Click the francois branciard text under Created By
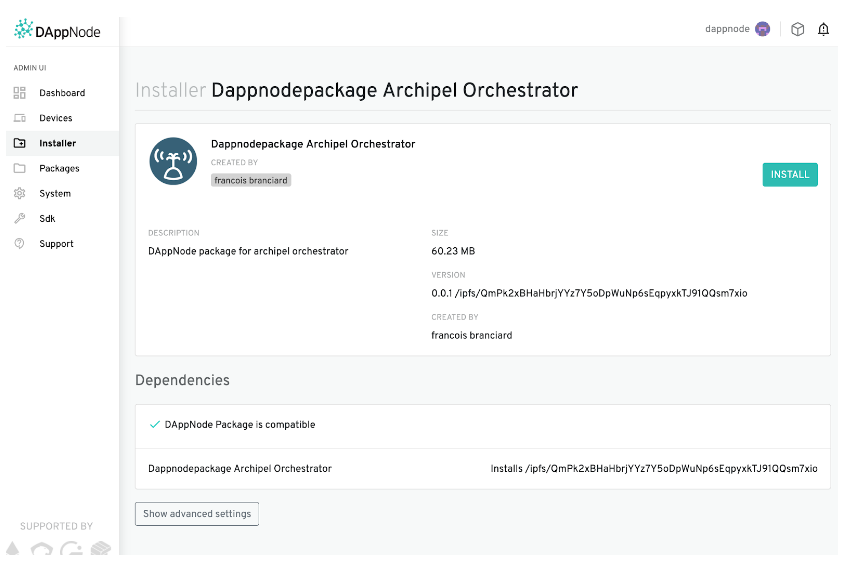The width and height of the screenshot is (841, 564). pos(471,336)
